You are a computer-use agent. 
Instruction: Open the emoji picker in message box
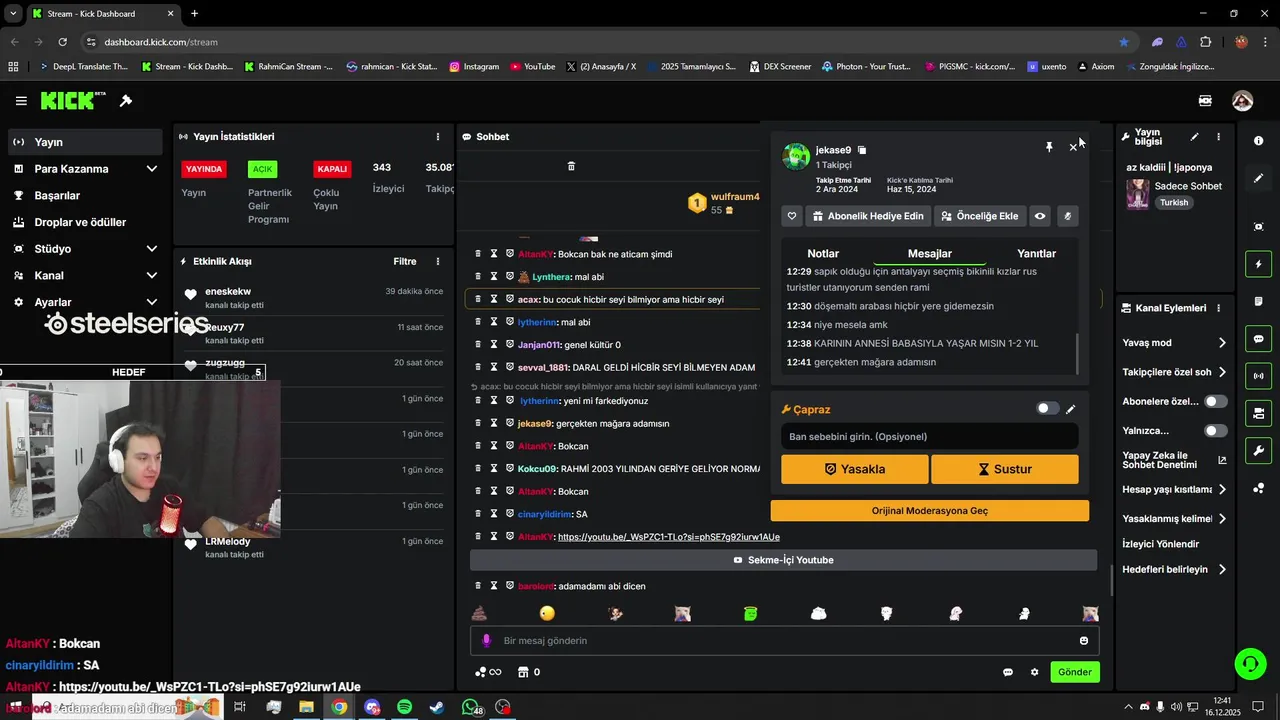[x=1084, y=641]
